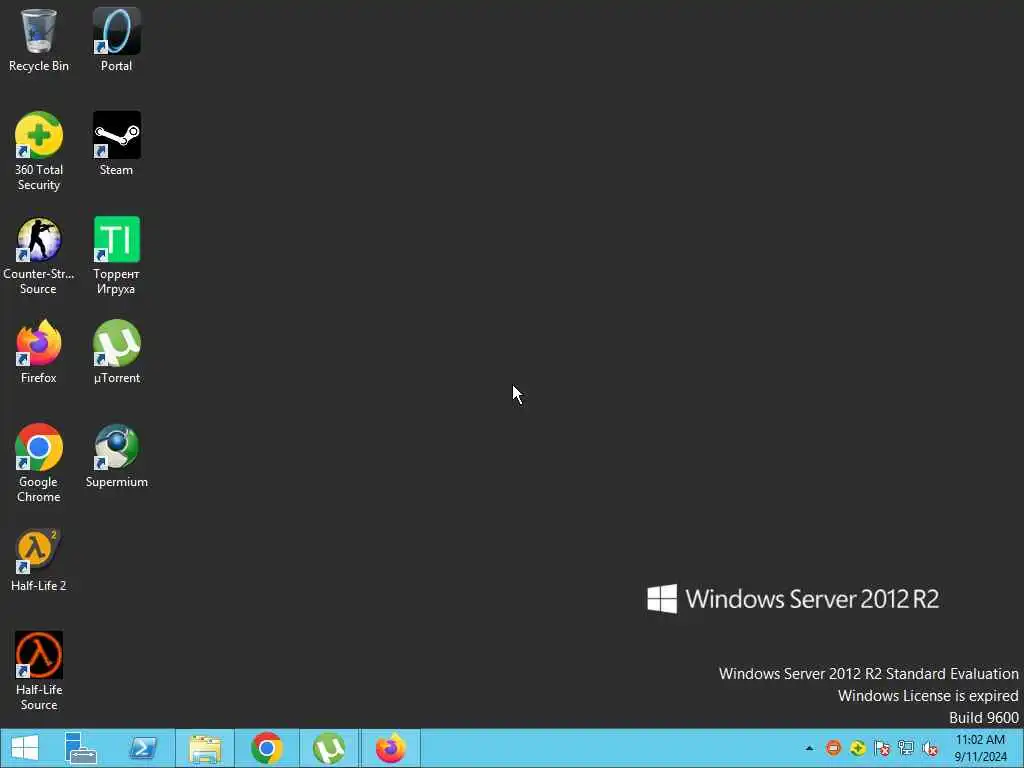The image size is (1024, 768).
Task: Switch to Google Chrome on the taskbar
Action: tap(266, 748)
